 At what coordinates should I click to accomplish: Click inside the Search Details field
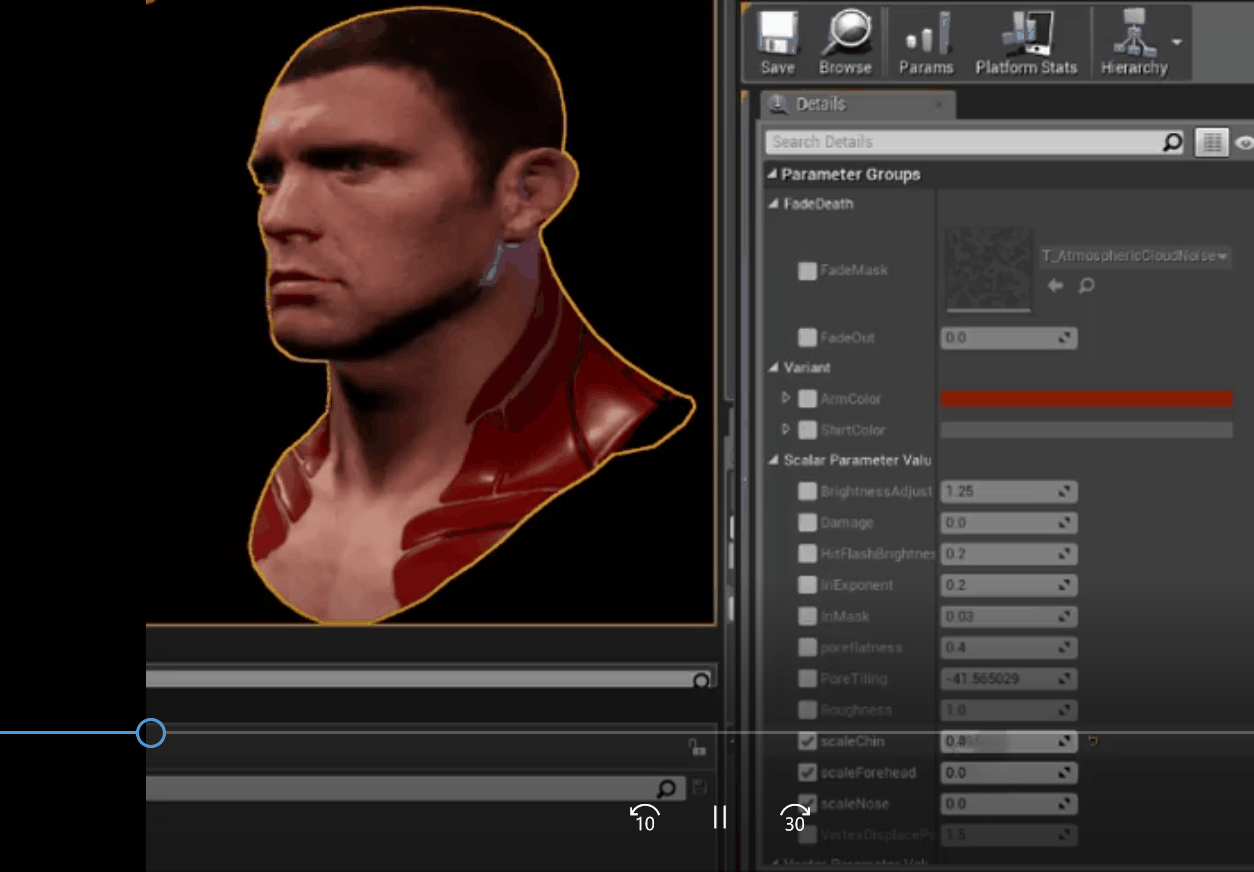964,142
